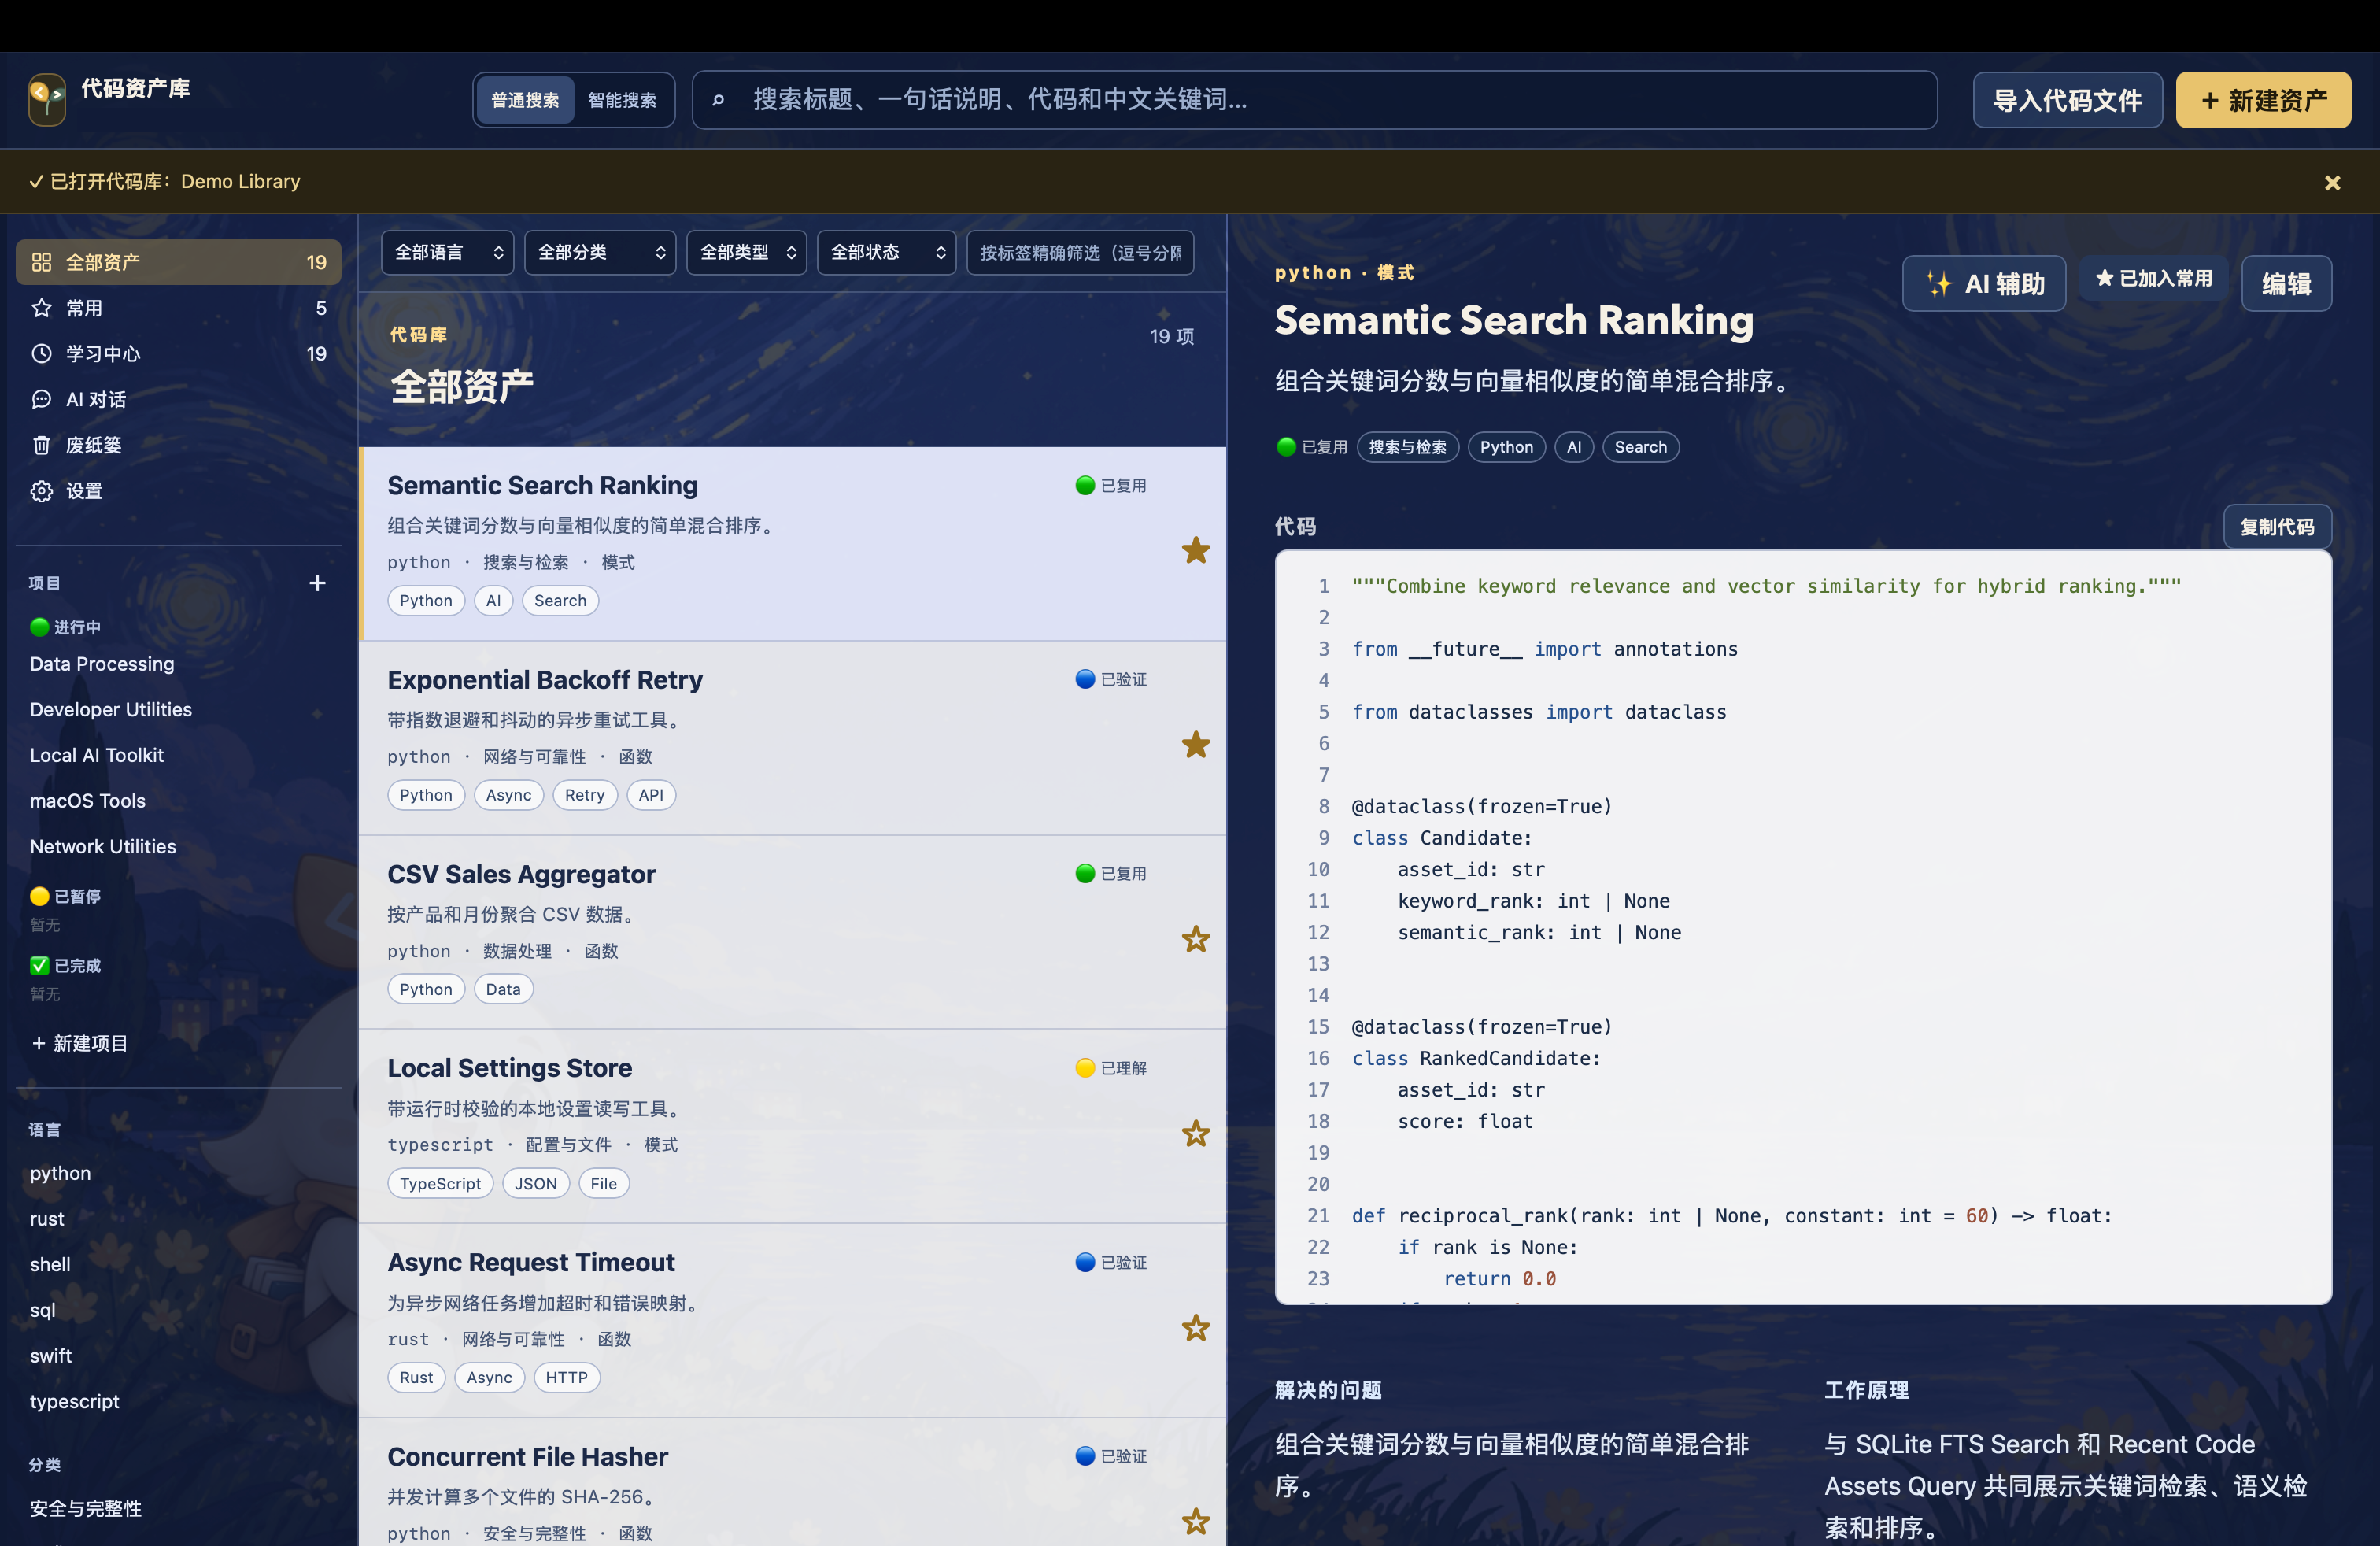The image size is (2380, 1546).
Task: Click the 编辑 button in details panel
Action: [x=2286, y=284]
